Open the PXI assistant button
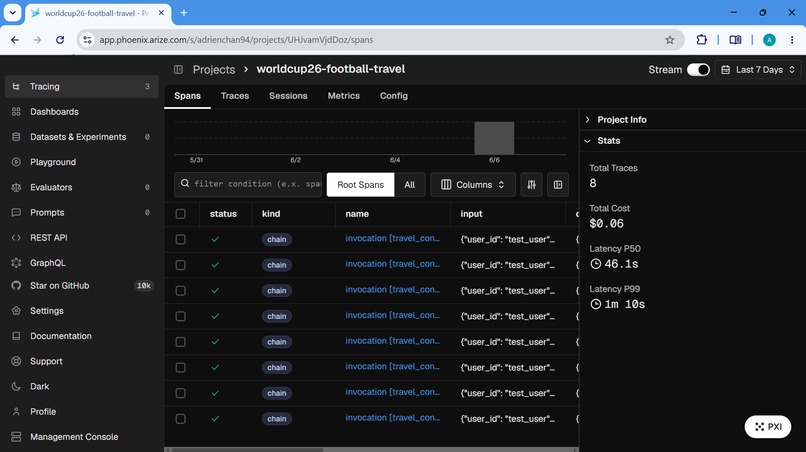Screen dimensions: 806x452 click(768, 427)
